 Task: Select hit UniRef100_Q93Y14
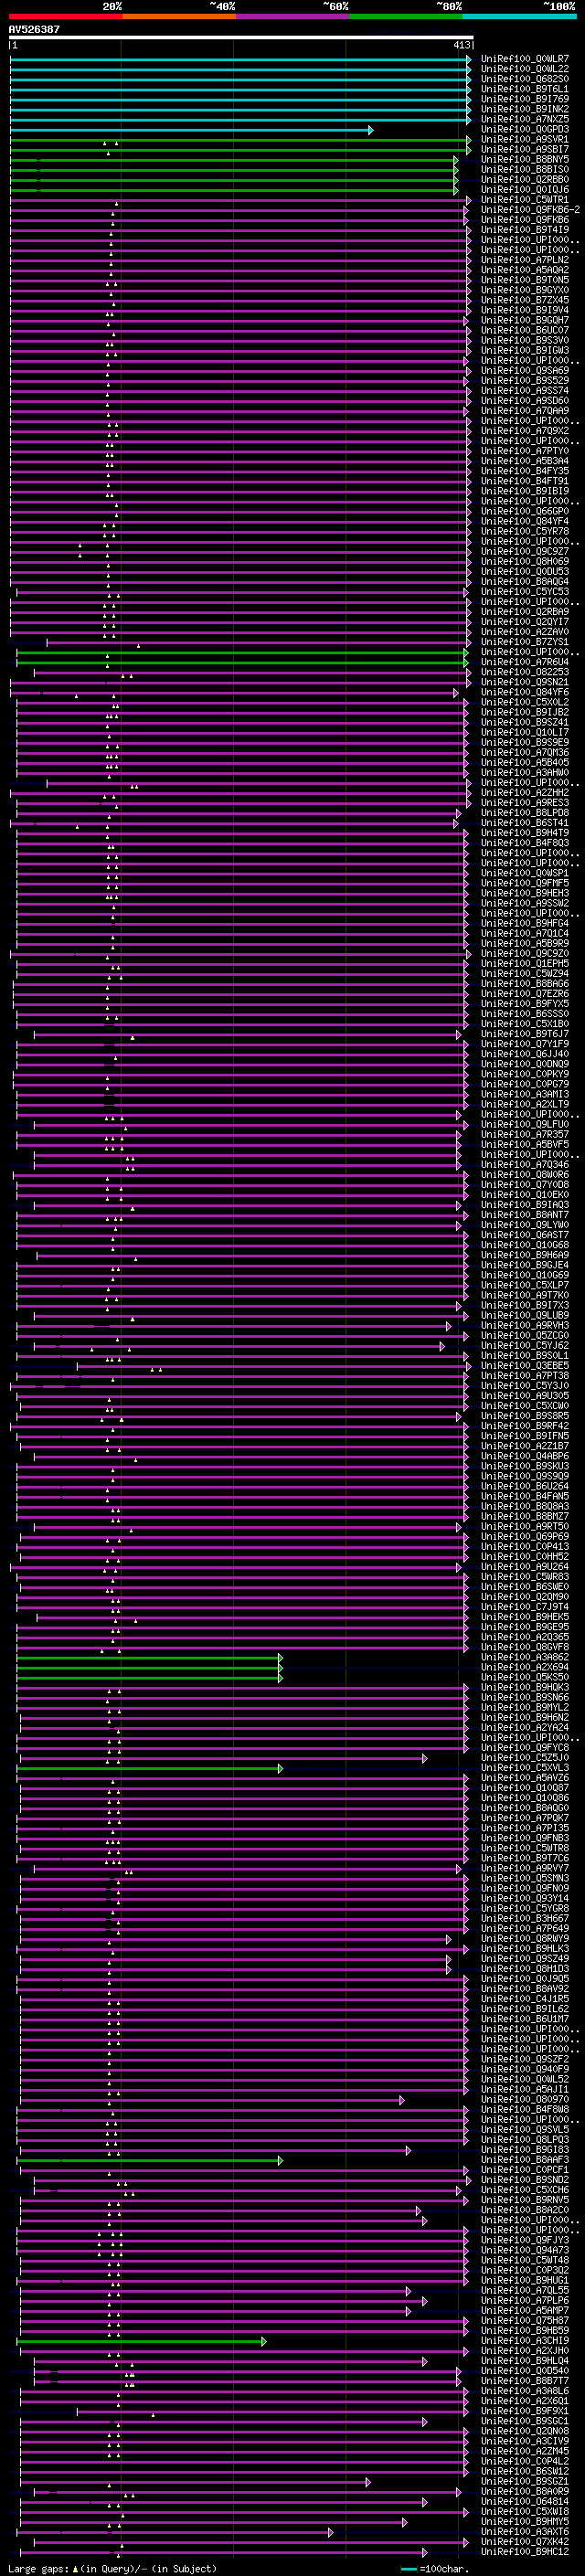tap(525, 1898)
